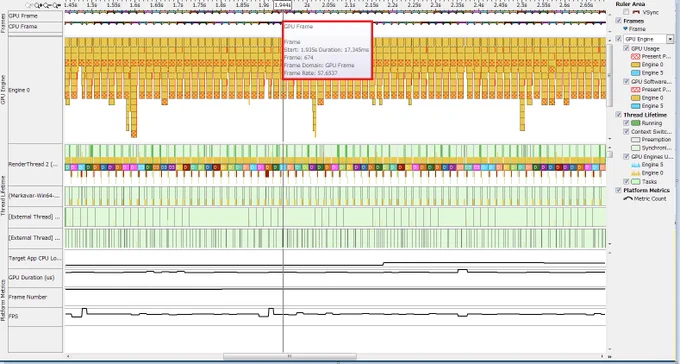Click red Present swatch under GPU Usage
Image resolution: width=680 pixels, height=364 pixels.
pyautogui.click(x=635, y=56)
